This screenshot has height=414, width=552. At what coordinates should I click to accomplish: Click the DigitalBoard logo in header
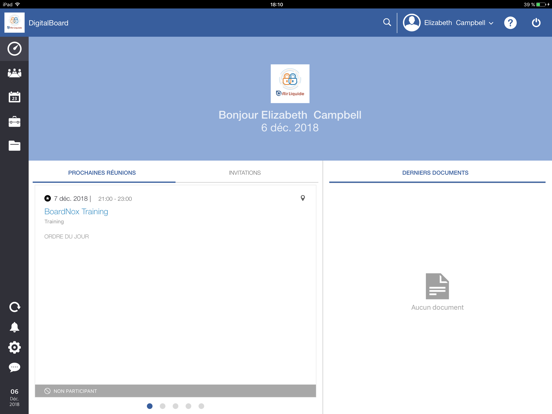tap(14, 23)
